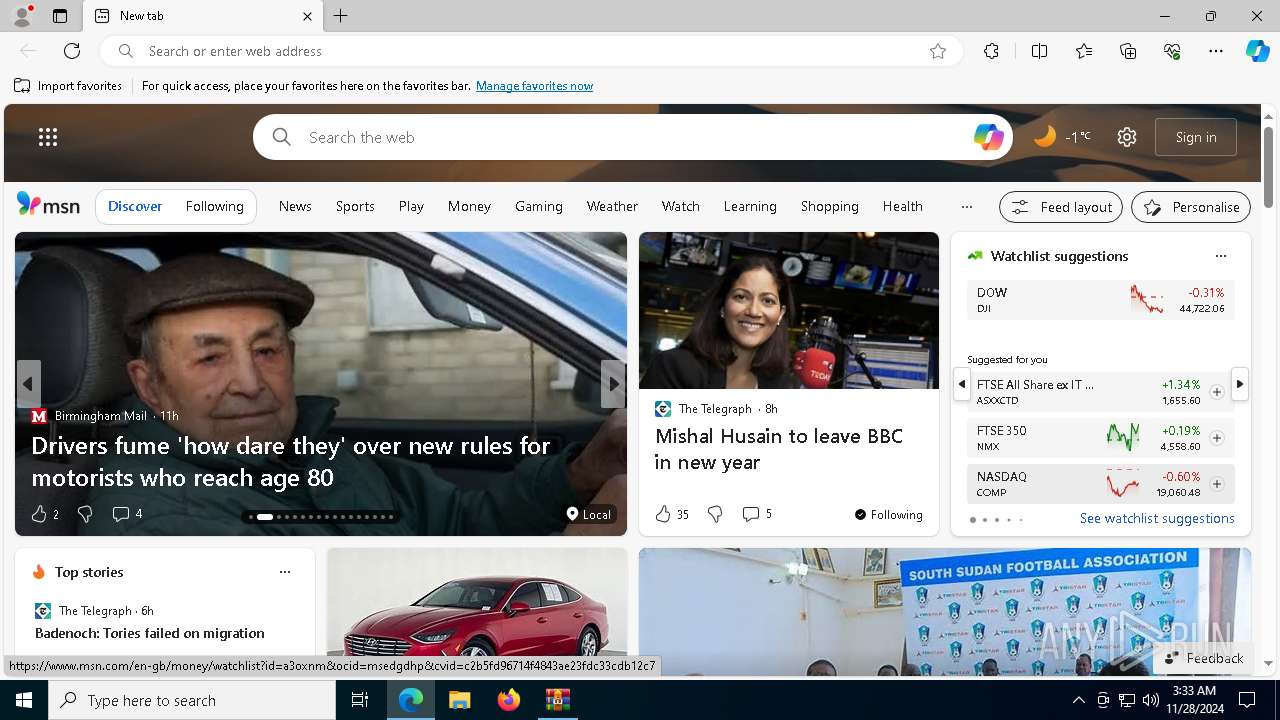This screenshot has height=720, width=1280.
Task: Open the Extensions puzzle icon
Action: click(991, 51)
